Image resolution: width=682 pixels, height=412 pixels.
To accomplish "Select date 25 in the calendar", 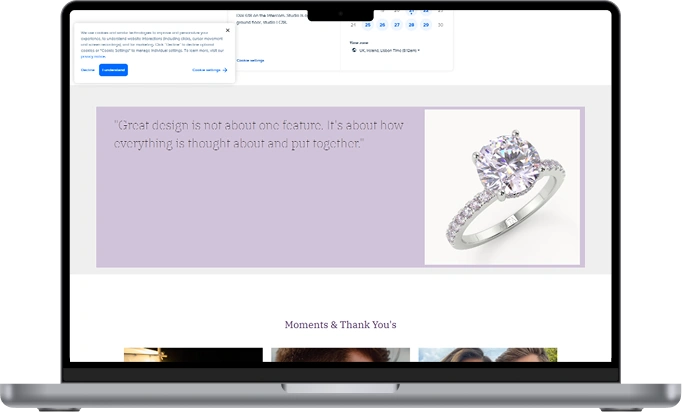I will pyautogui.click(x=367, y=25).
